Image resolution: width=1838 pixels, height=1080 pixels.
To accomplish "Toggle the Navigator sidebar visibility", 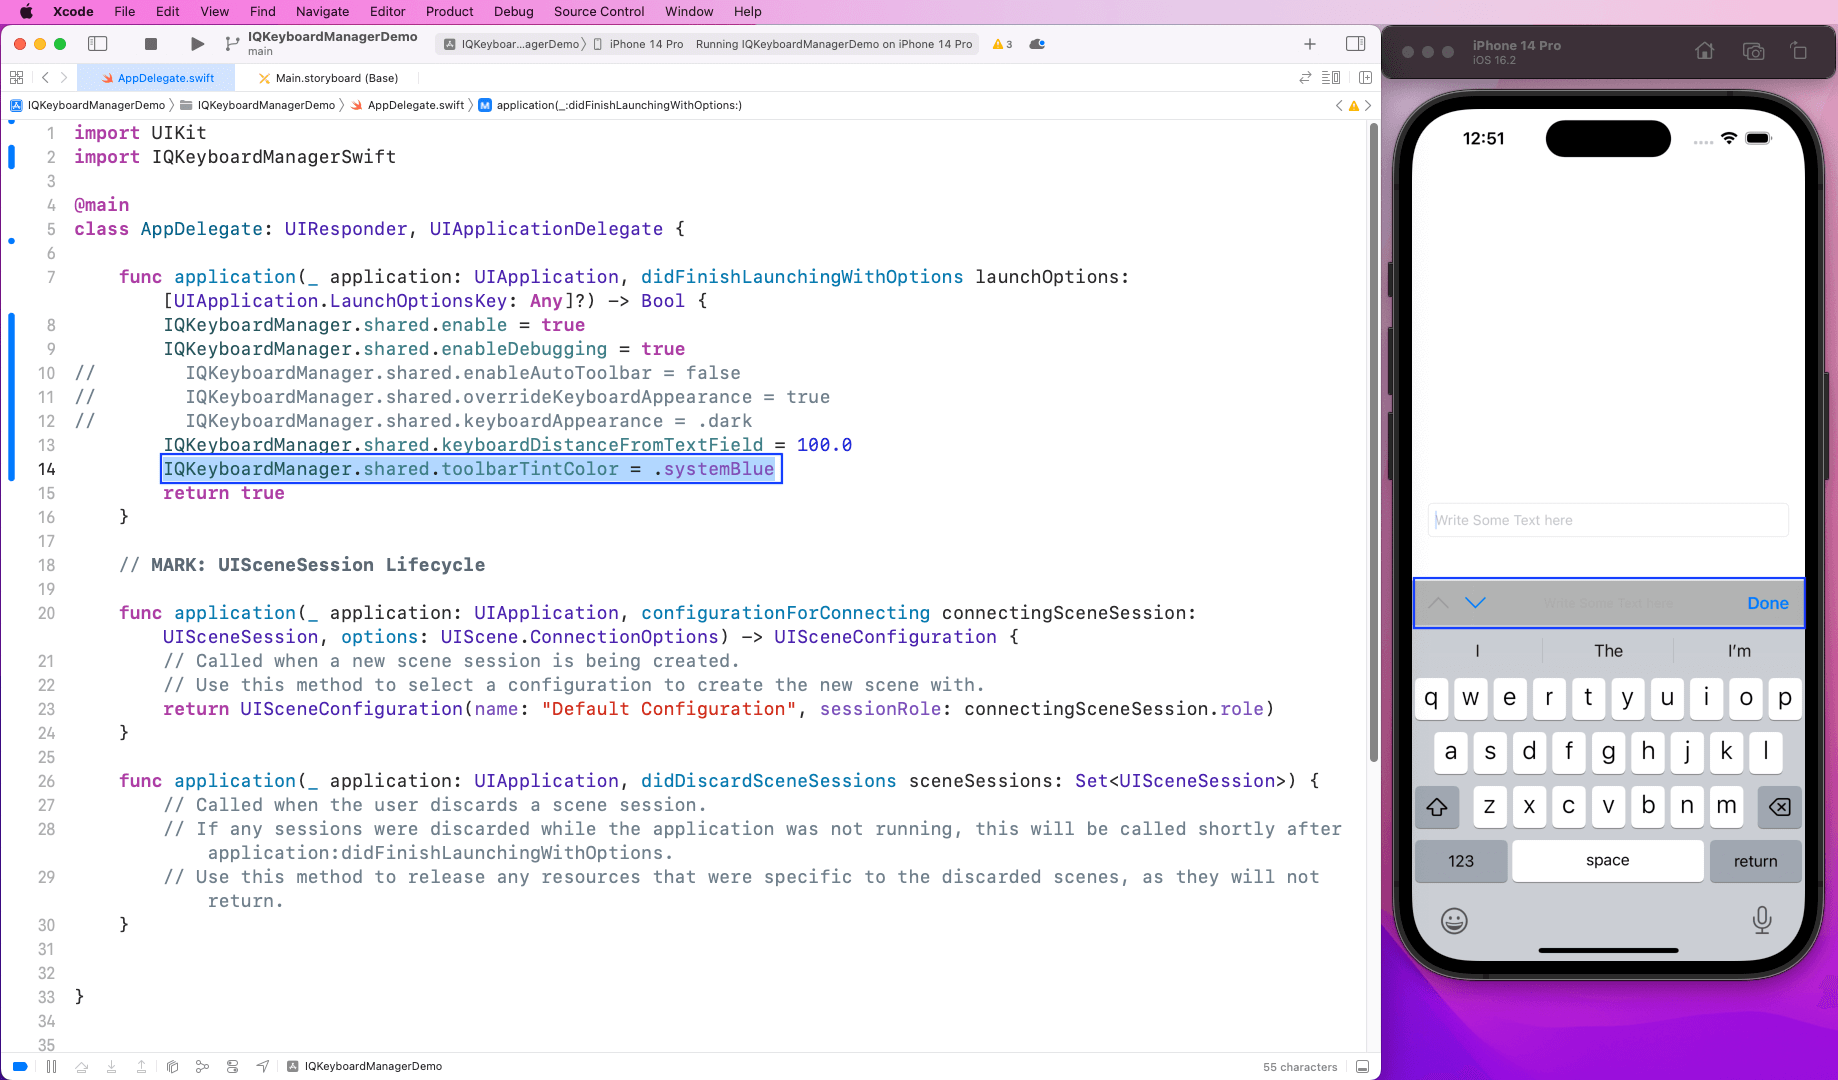I will (x=98, y=44).
